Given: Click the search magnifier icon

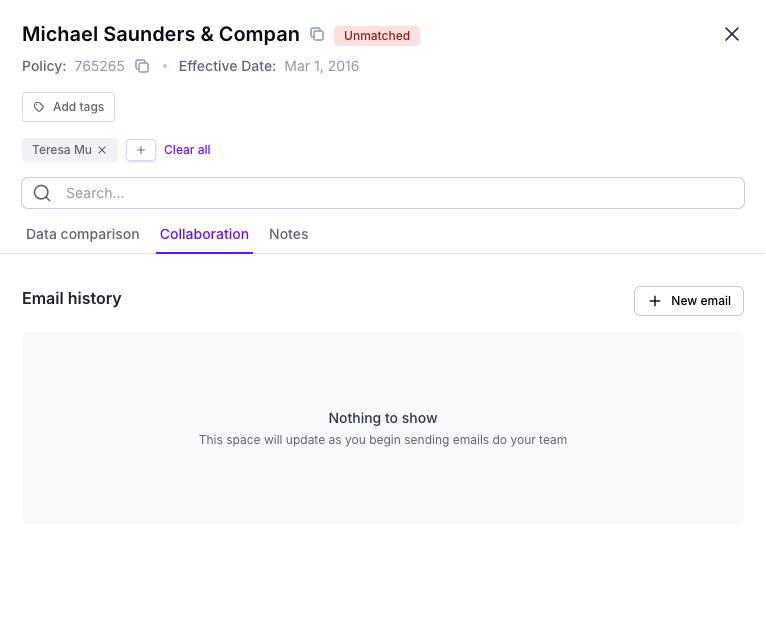Looking at the screenshot, I should 42,193.
